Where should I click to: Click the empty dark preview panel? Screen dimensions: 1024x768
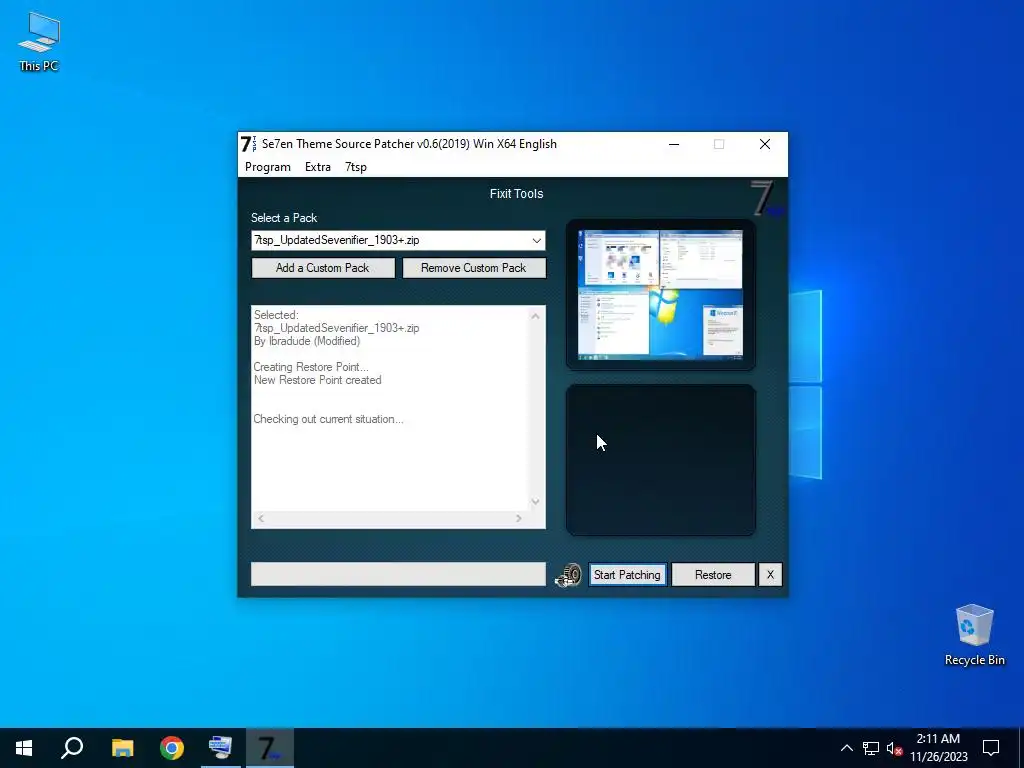(x=660, y=460)
